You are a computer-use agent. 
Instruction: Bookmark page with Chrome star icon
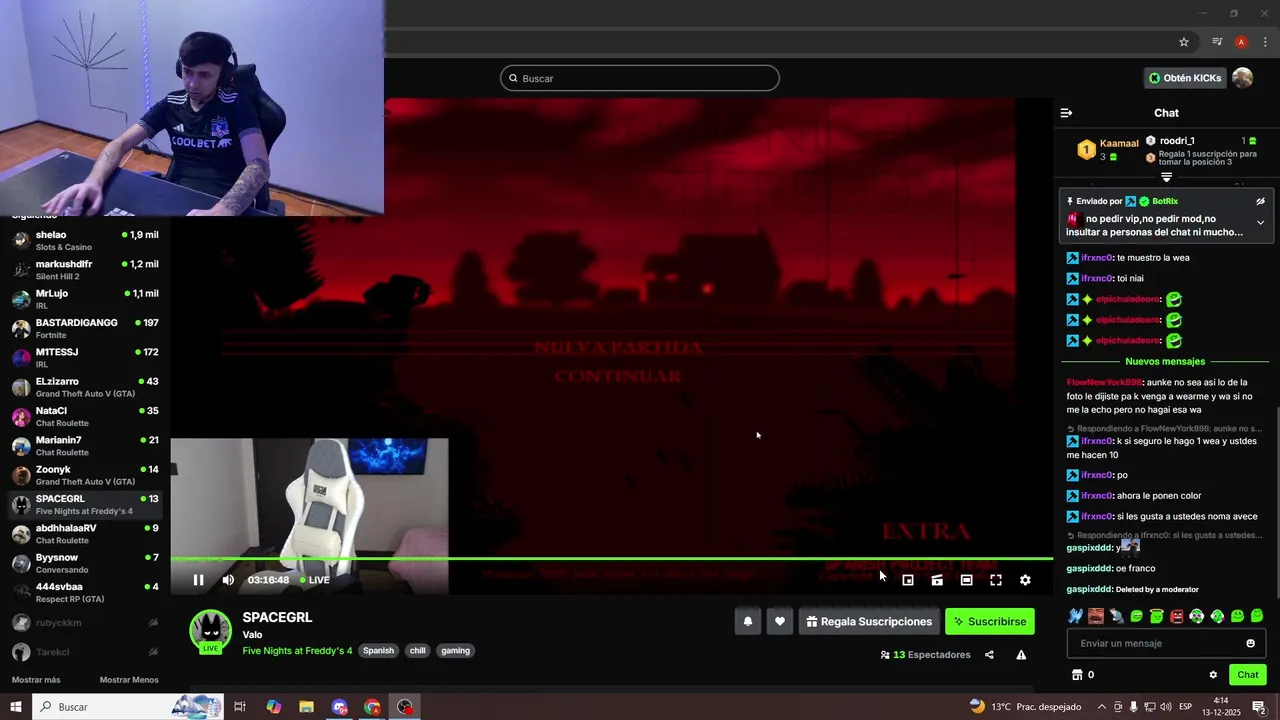coord(1184,42)
